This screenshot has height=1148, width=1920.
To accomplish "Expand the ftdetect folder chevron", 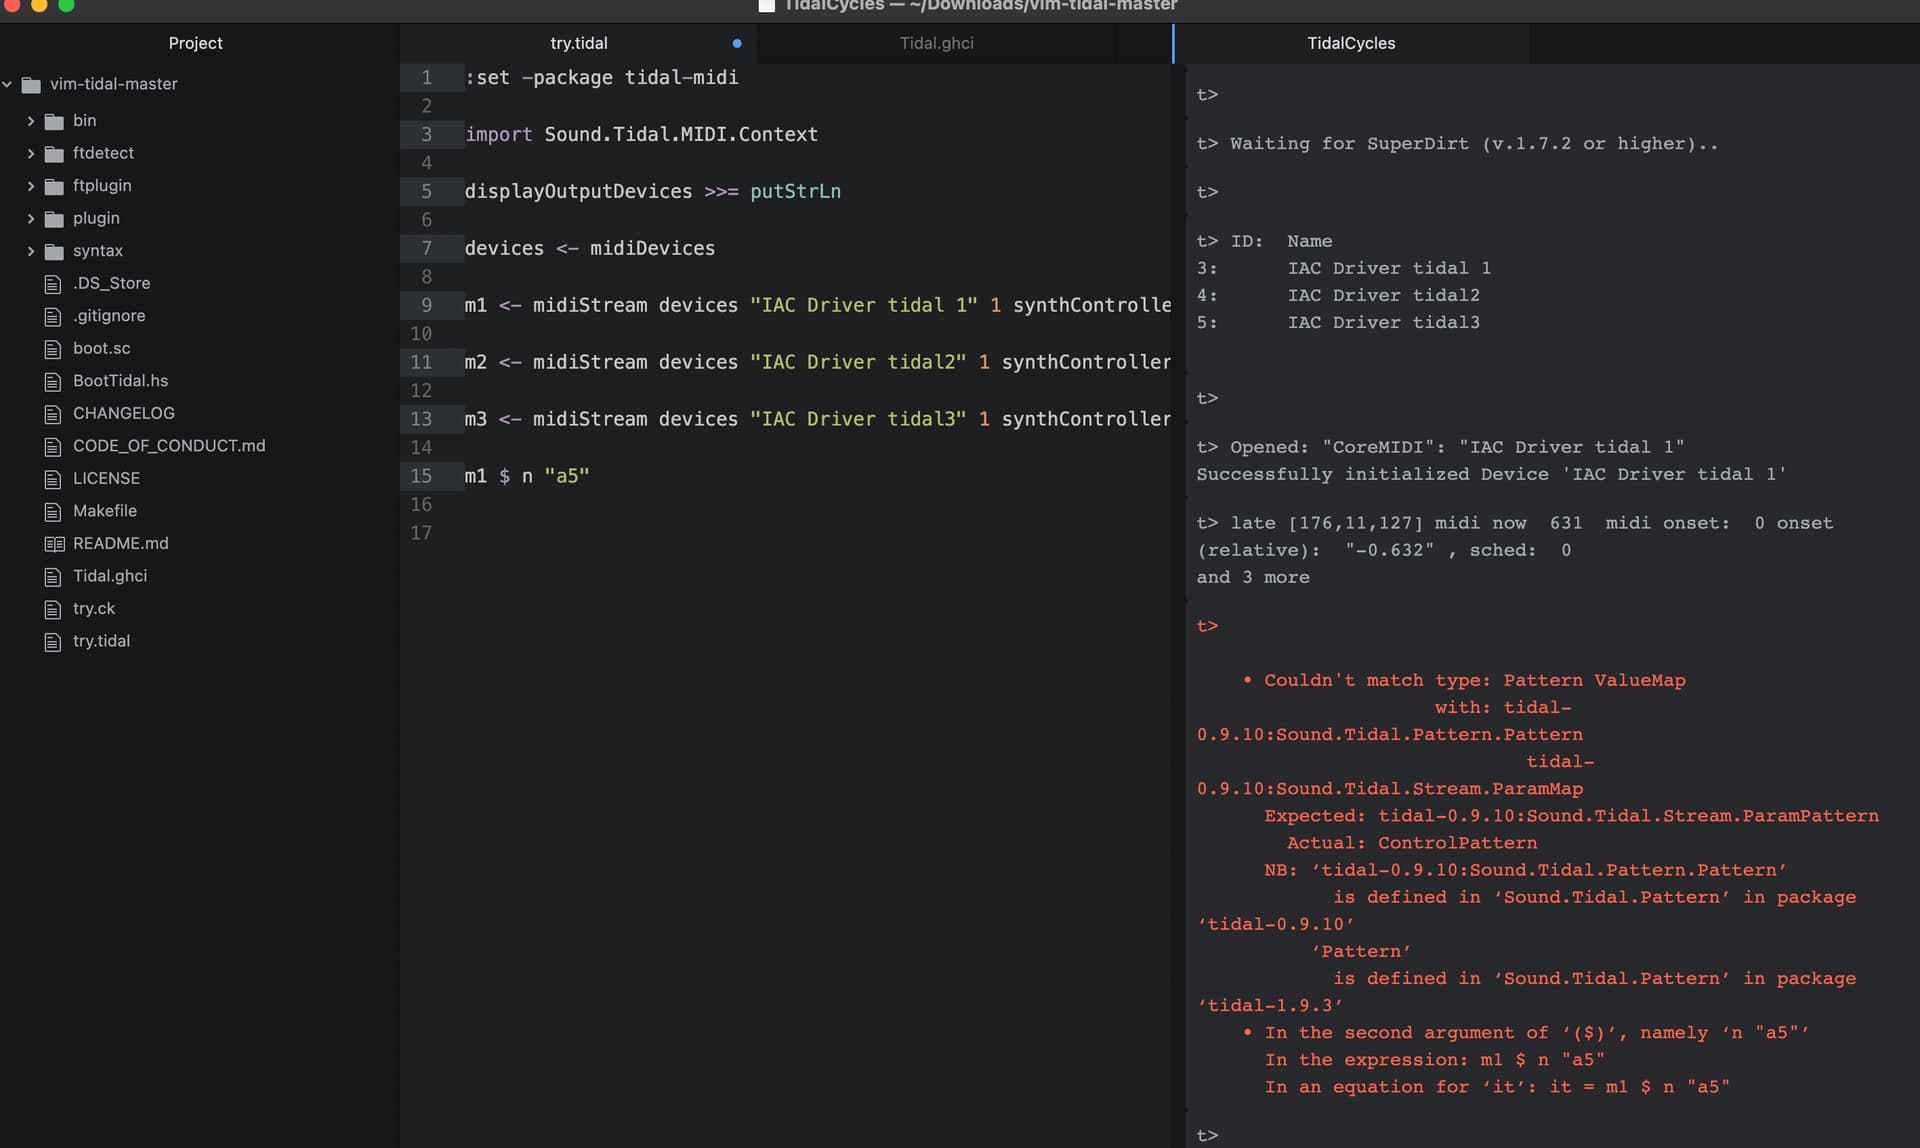I will click(x=30, y=154).
